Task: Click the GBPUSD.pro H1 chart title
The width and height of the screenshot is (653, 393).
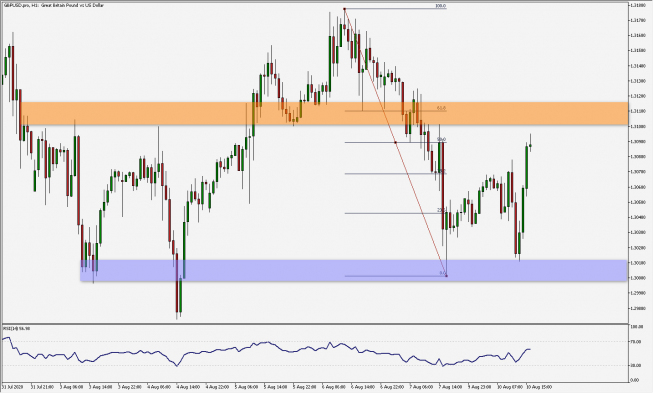Action: pos(54,5)
